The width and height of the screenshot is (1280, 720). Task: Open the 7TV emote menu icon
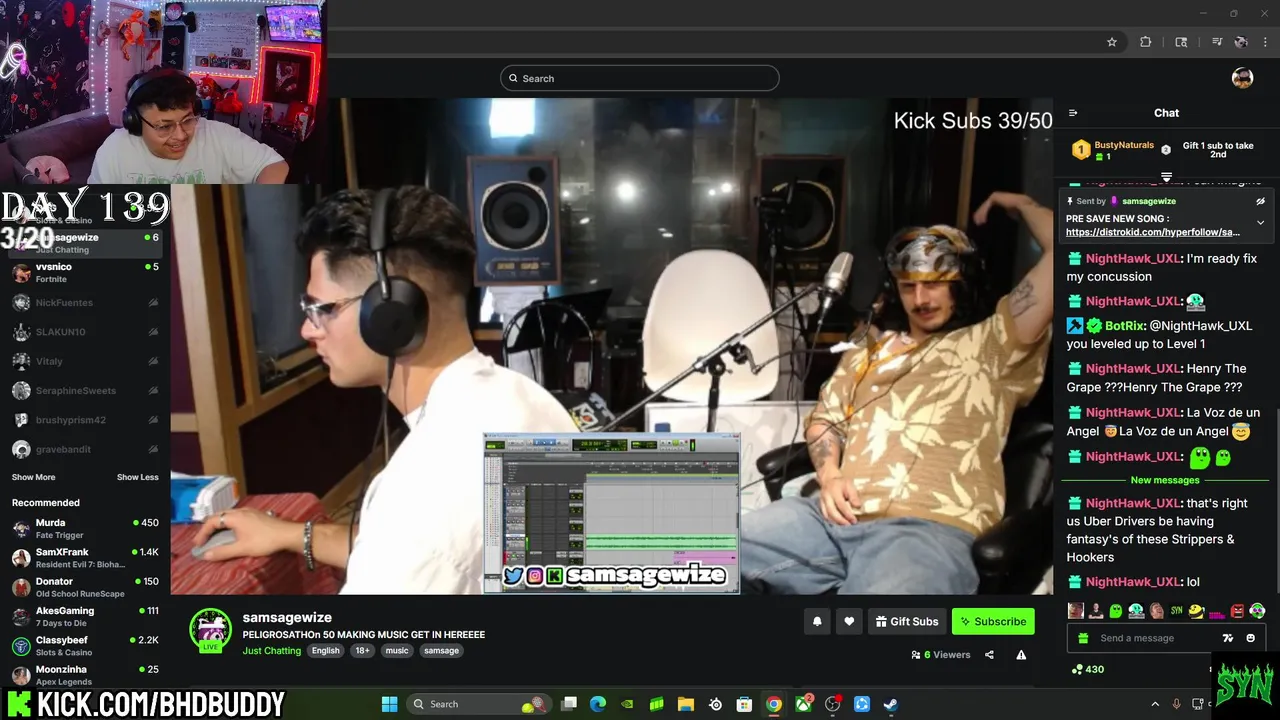pos(1228,638)
